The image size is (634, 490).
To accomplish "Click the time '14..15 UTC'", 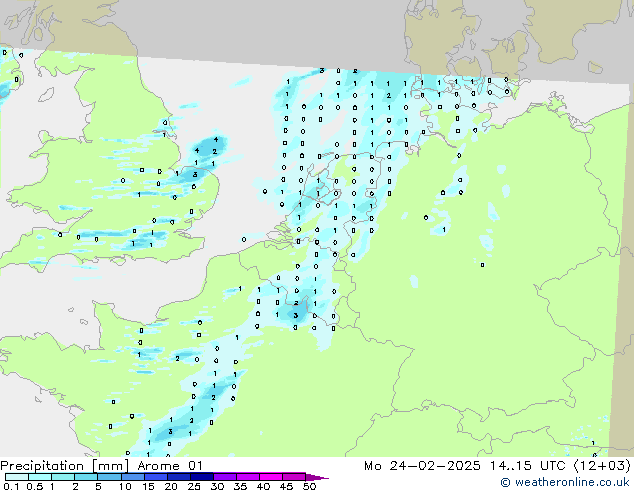I will pos(528,466).
